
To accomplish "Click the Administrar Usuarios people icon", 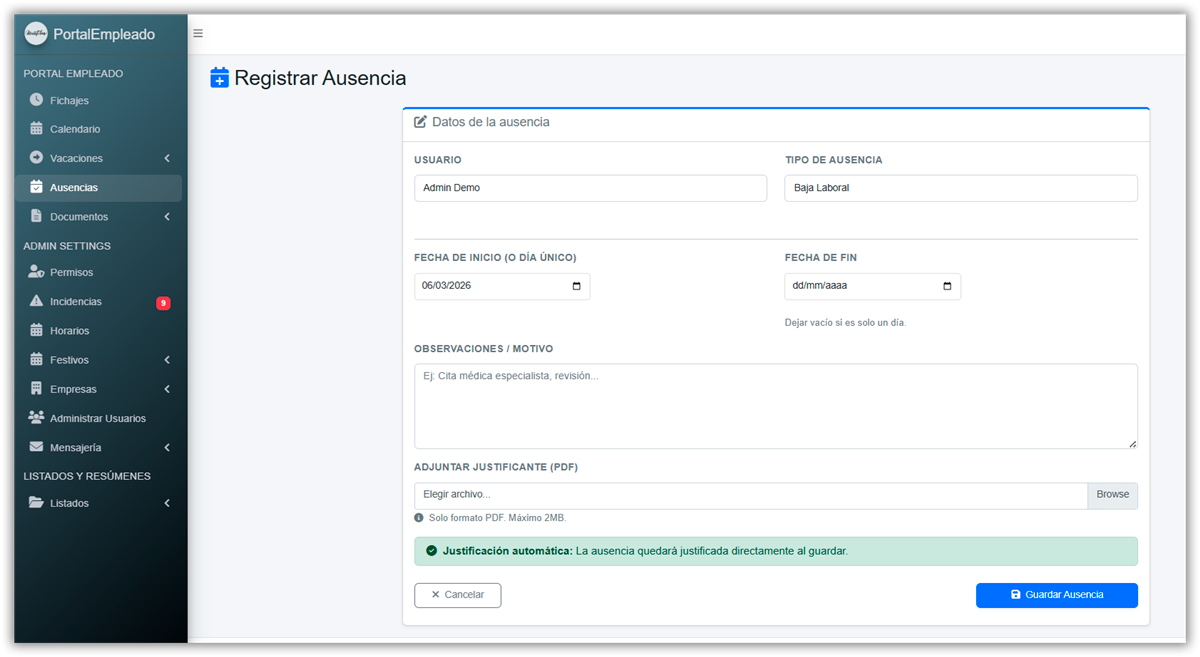I will click(37, 418).
